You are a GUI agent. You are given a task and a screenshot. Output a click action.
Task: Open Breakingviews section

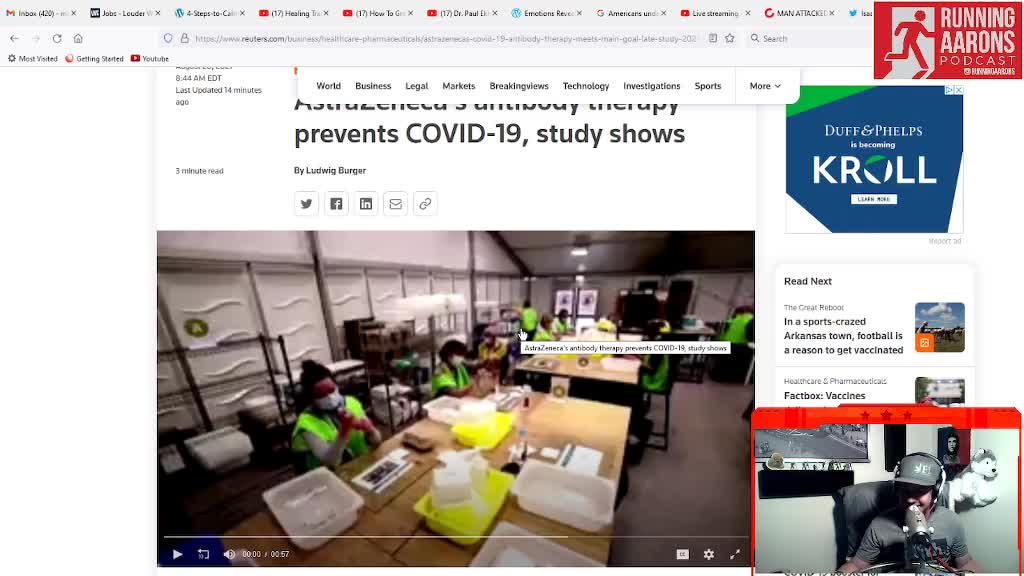pyautogui.click(x=519, y=86)
